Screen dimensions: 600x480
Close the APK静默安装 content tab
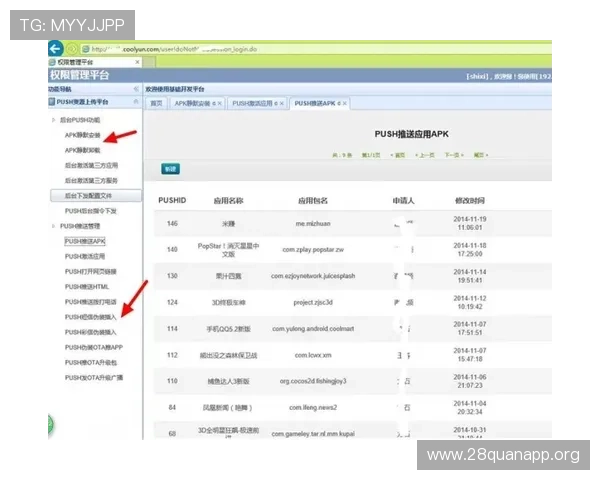(220, 103)
